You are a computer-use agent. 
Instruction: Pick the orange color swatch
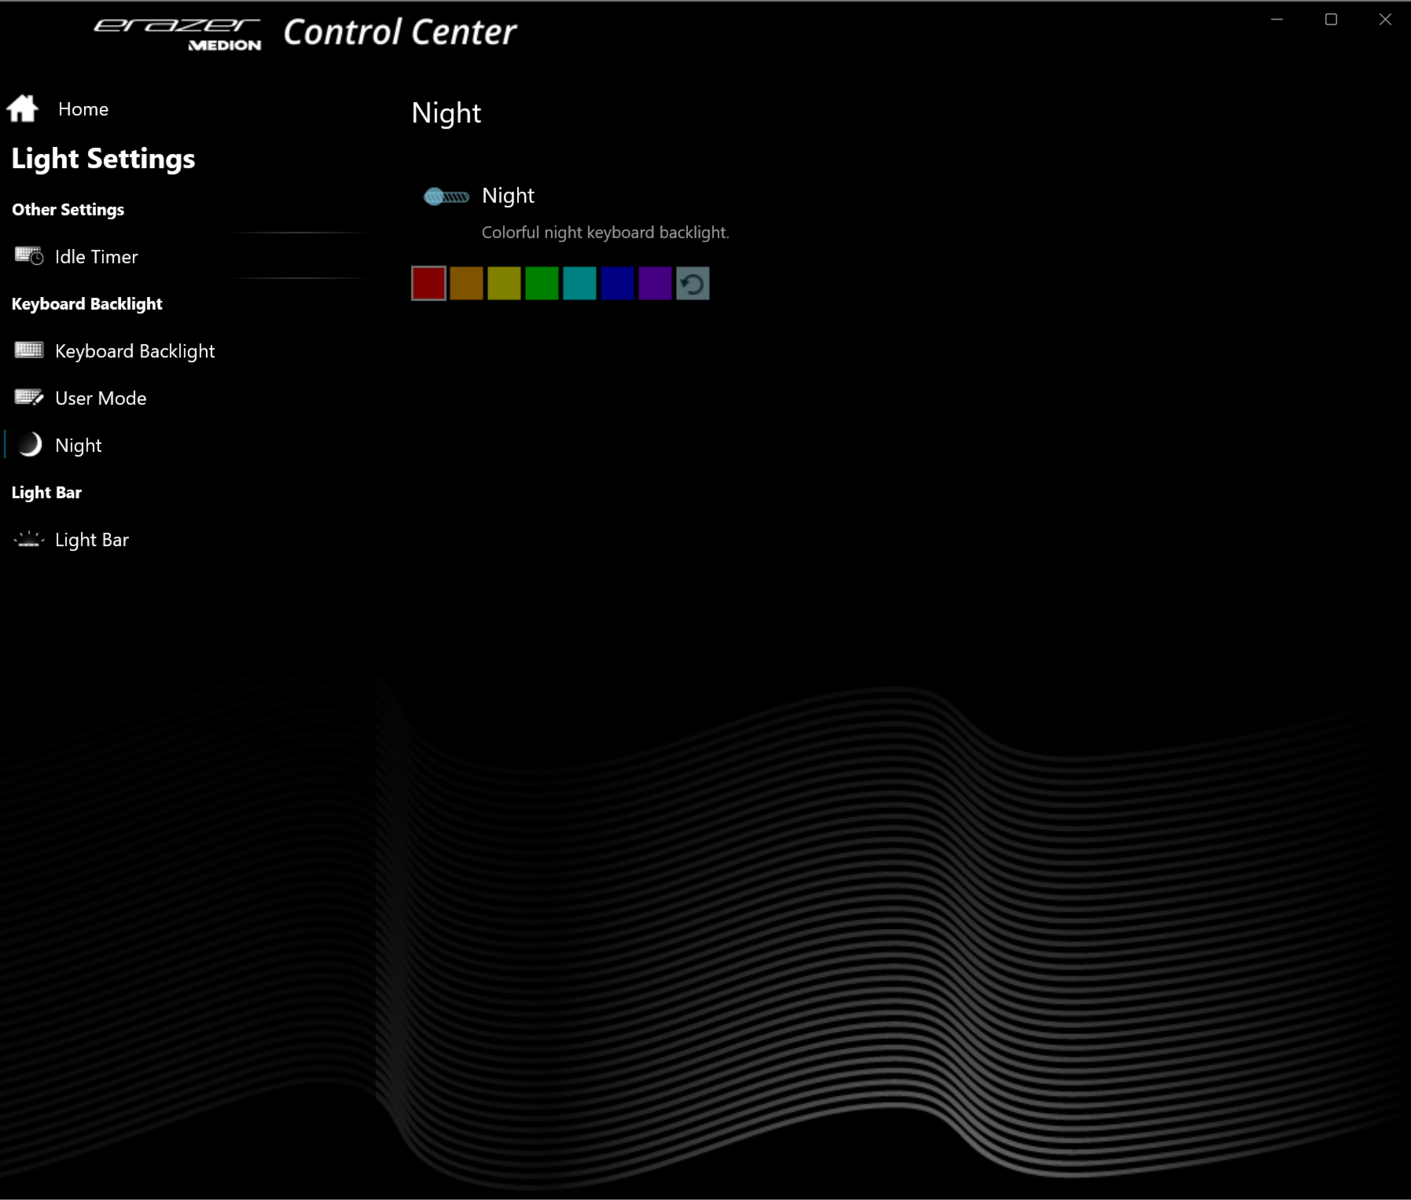tap(466, 284)
